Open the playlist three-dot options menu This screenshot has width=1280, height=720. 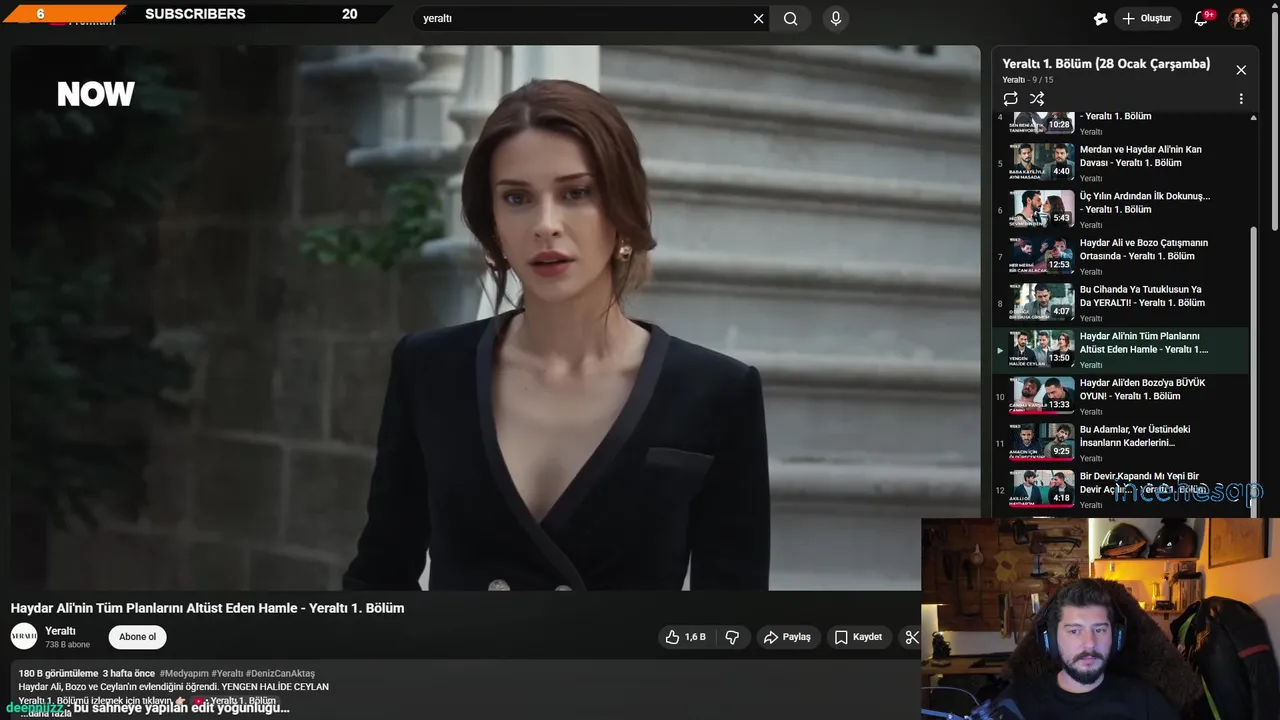[1241, 99]
